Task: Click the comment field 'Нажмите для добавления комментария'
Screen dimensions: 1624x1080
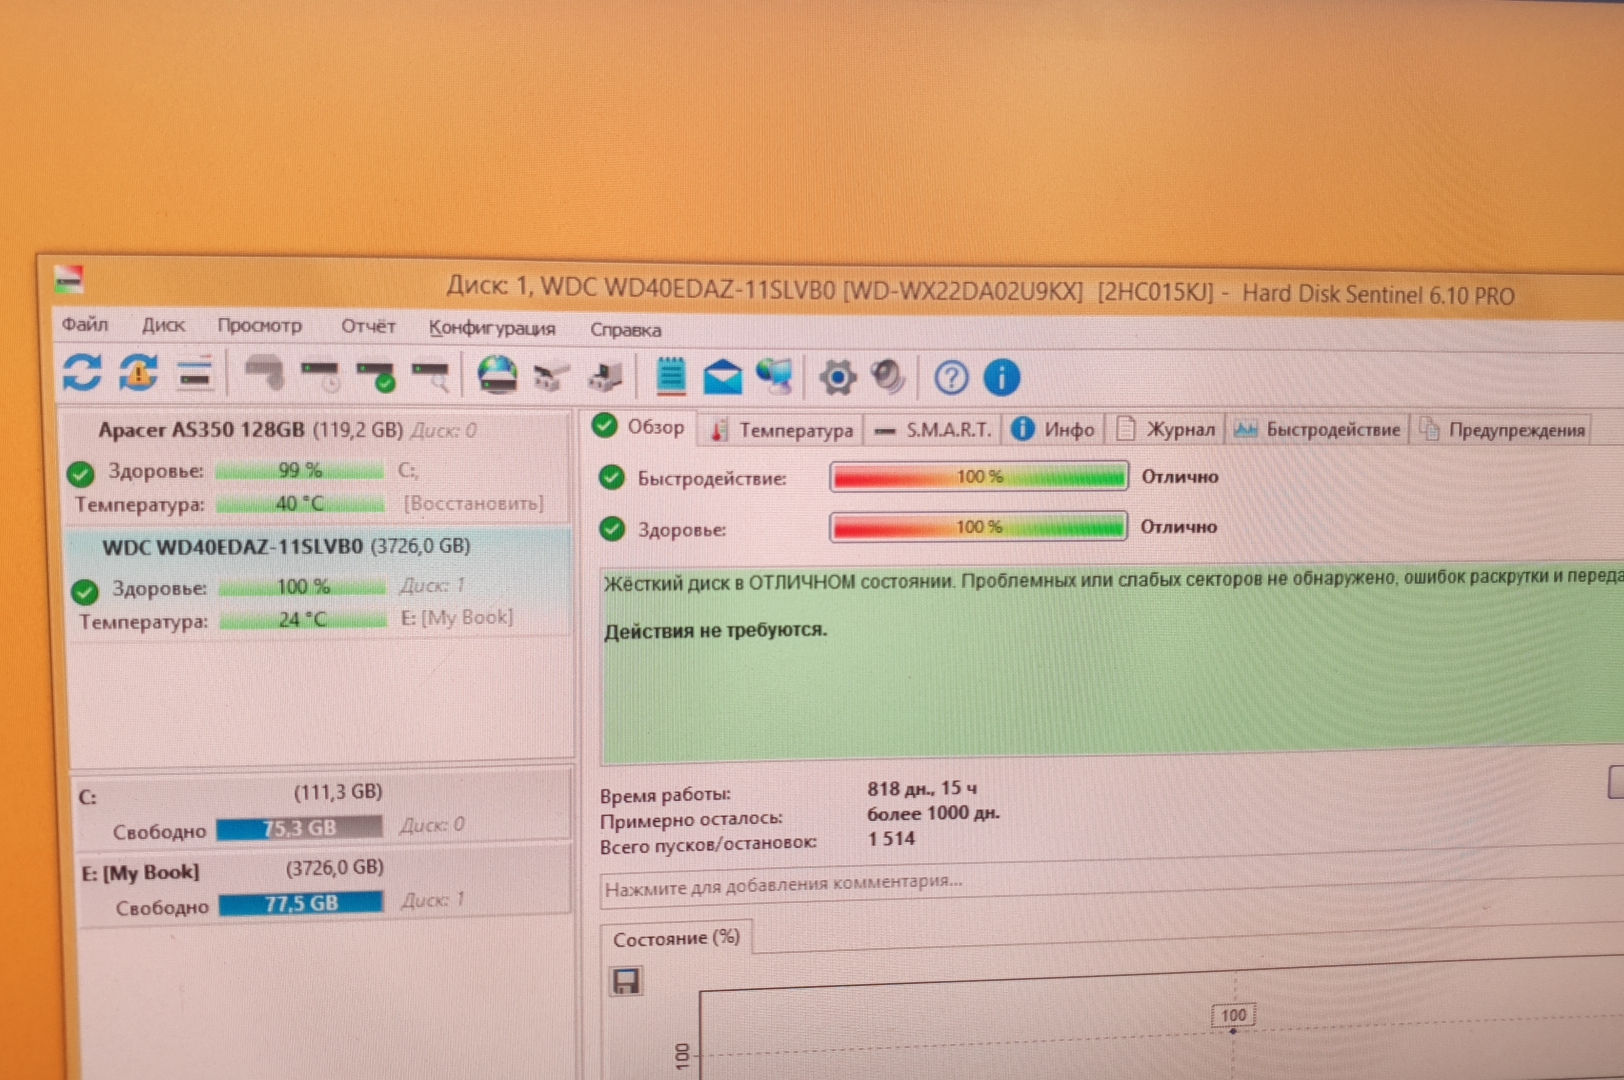Action: (x=1110, y=882)
